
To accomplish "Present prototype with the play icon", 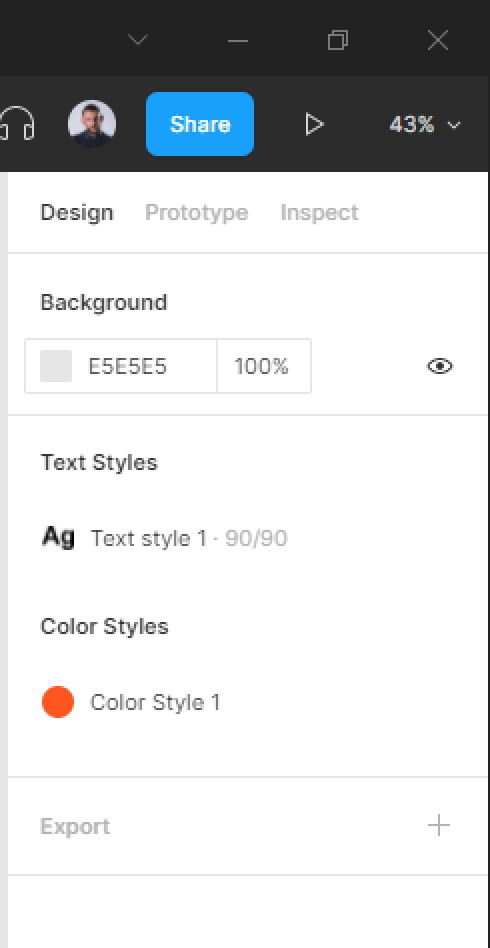I will pos(313,125).
